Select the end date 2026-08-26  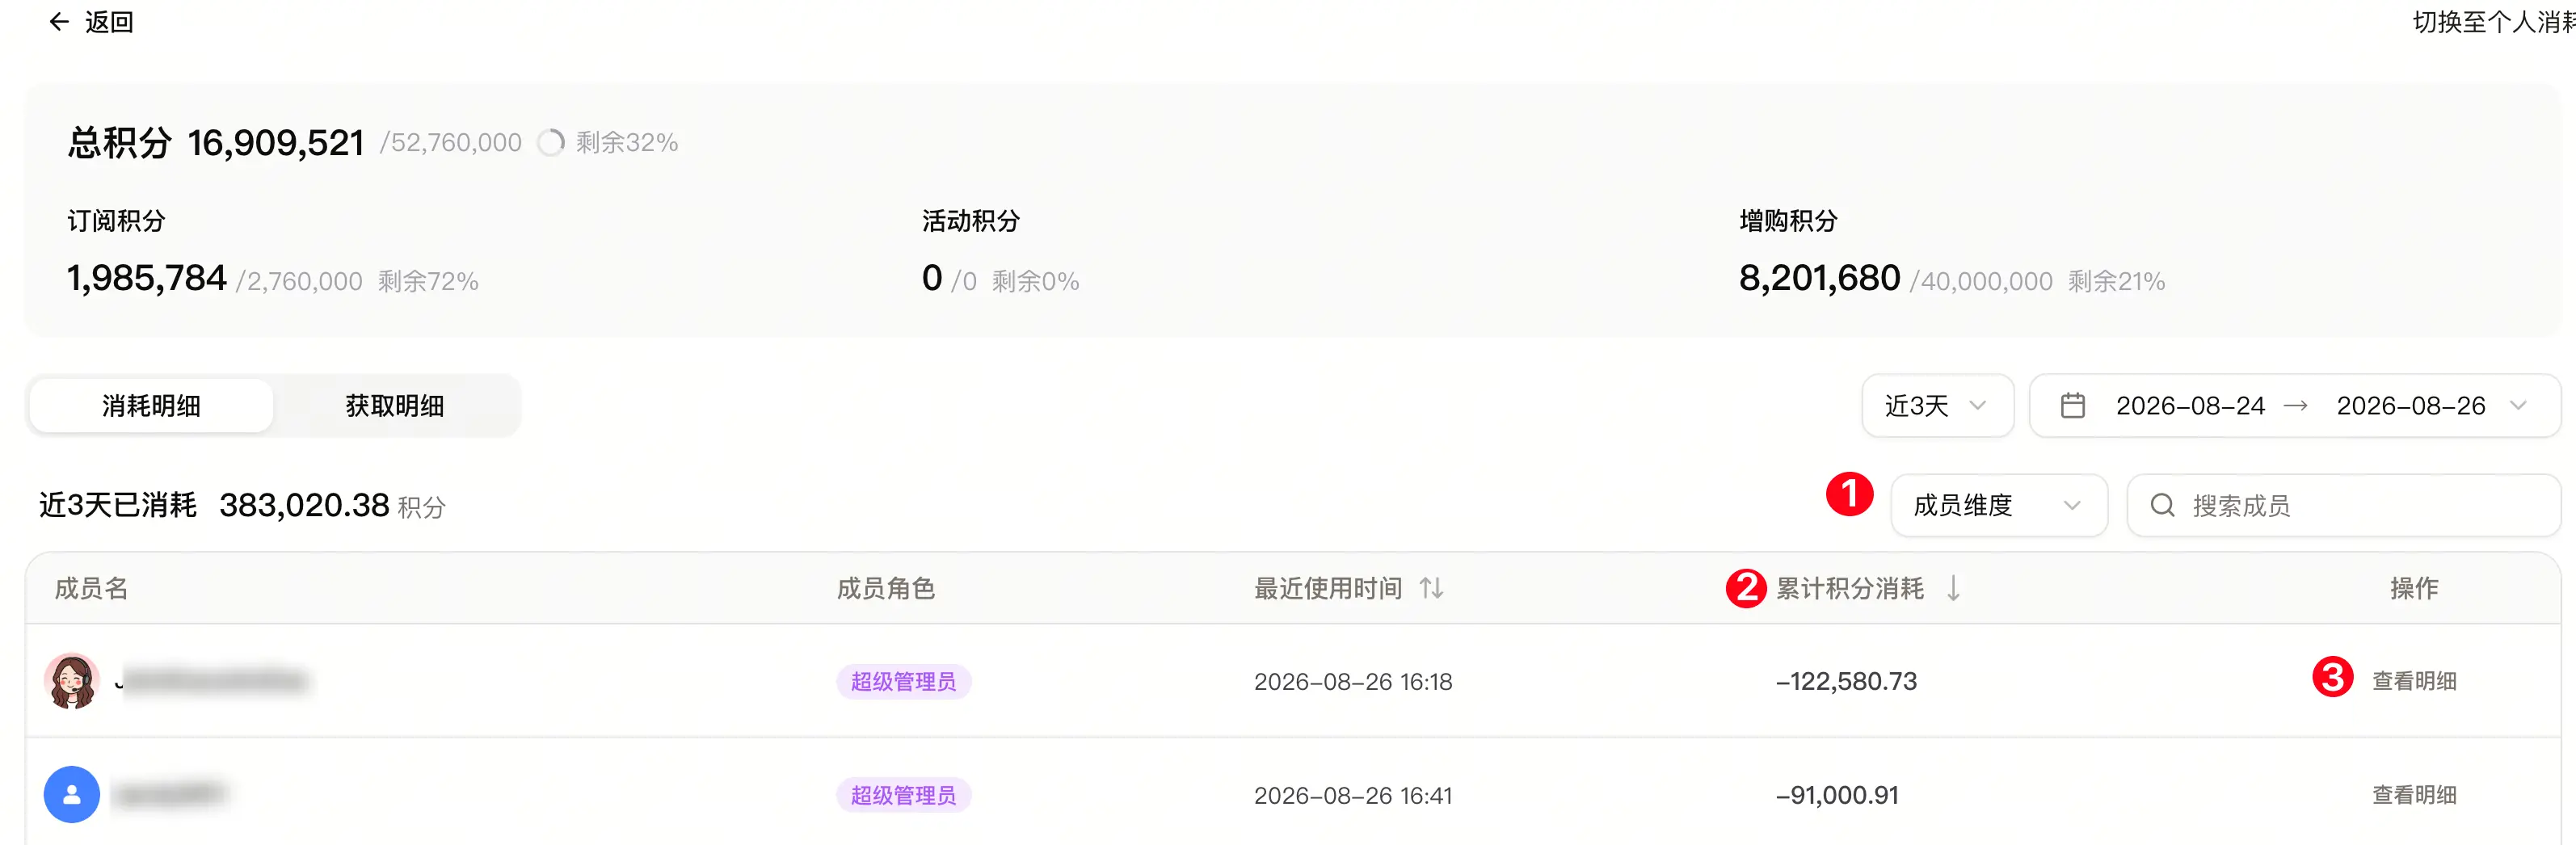pyautogui.click(x=2410, y=405)
